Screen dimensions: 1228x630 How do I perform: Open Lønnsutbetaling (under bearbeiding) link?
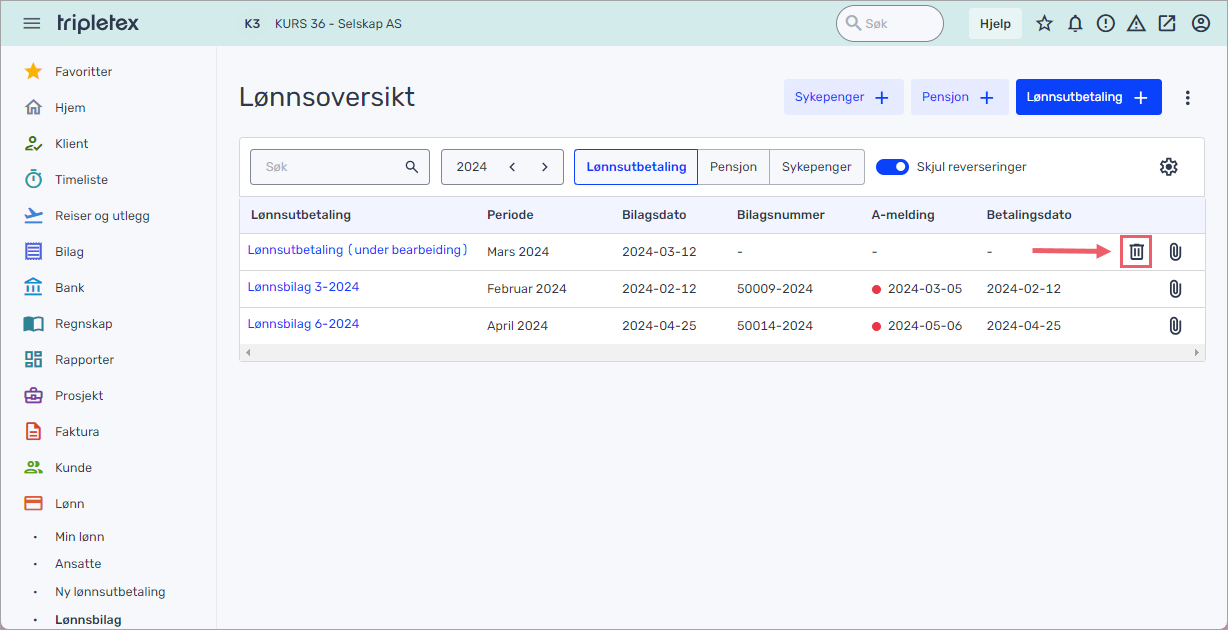tap(358, 250)
